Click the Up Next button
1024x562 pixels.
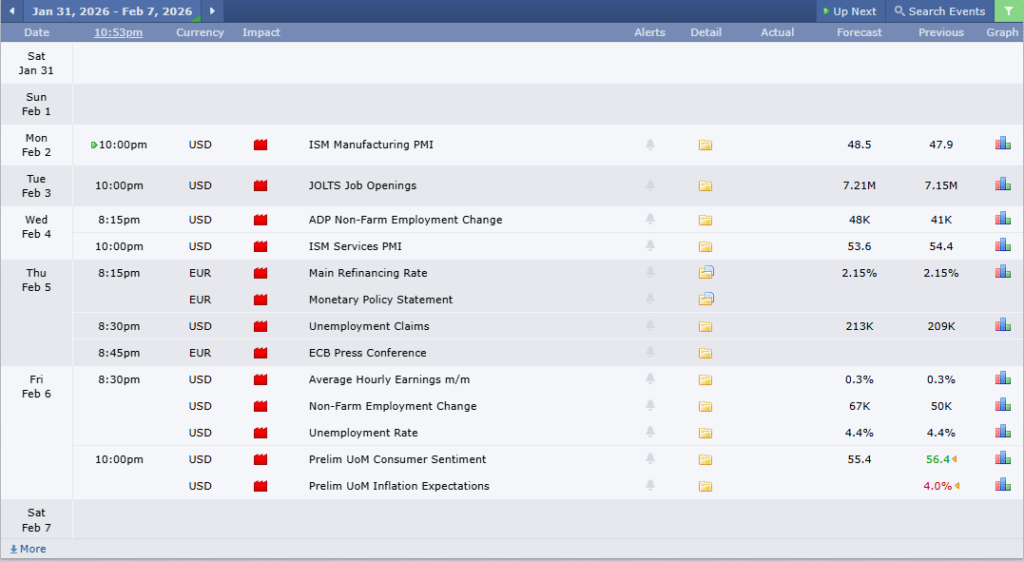pyautogui.click(x=849, y=11)
